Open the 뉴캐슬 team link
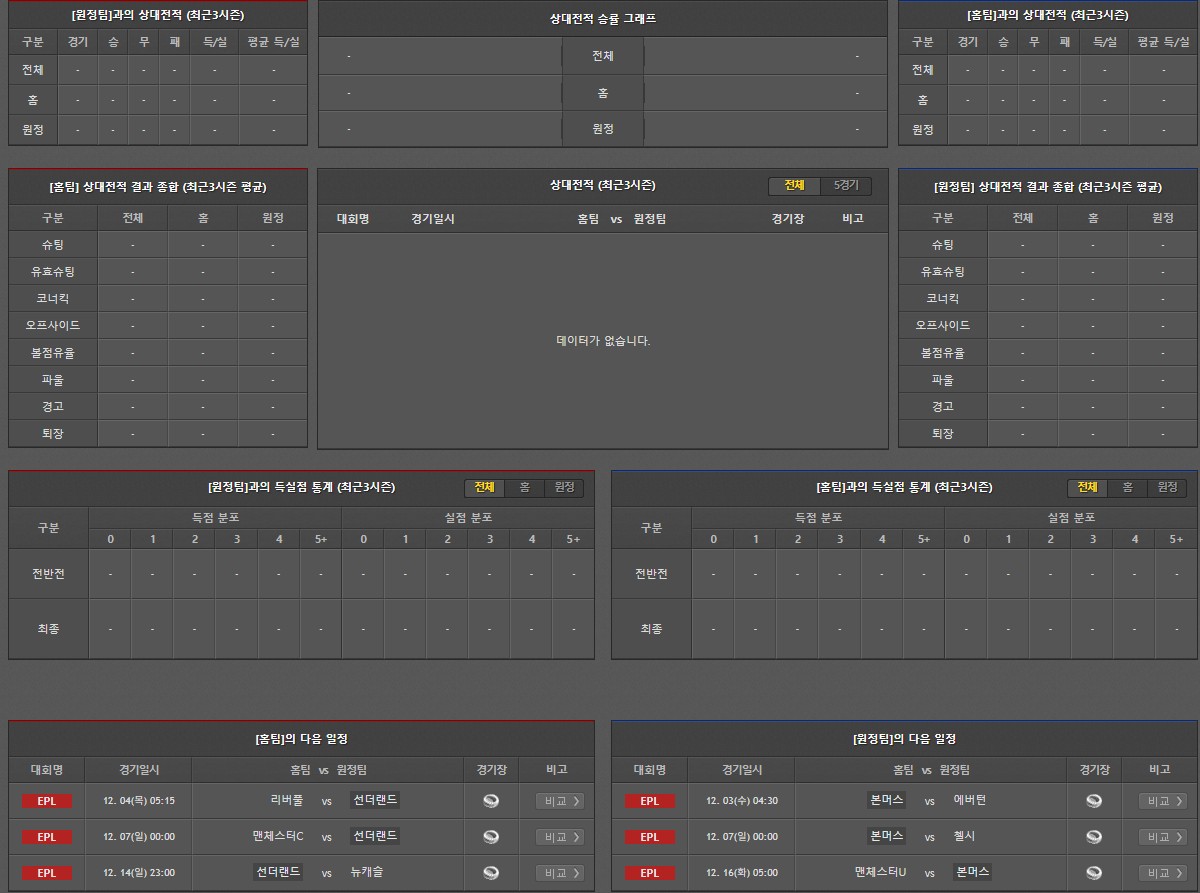Image resolution: width=1200 pixels, height=893 pixels. (x=367, y=873)
